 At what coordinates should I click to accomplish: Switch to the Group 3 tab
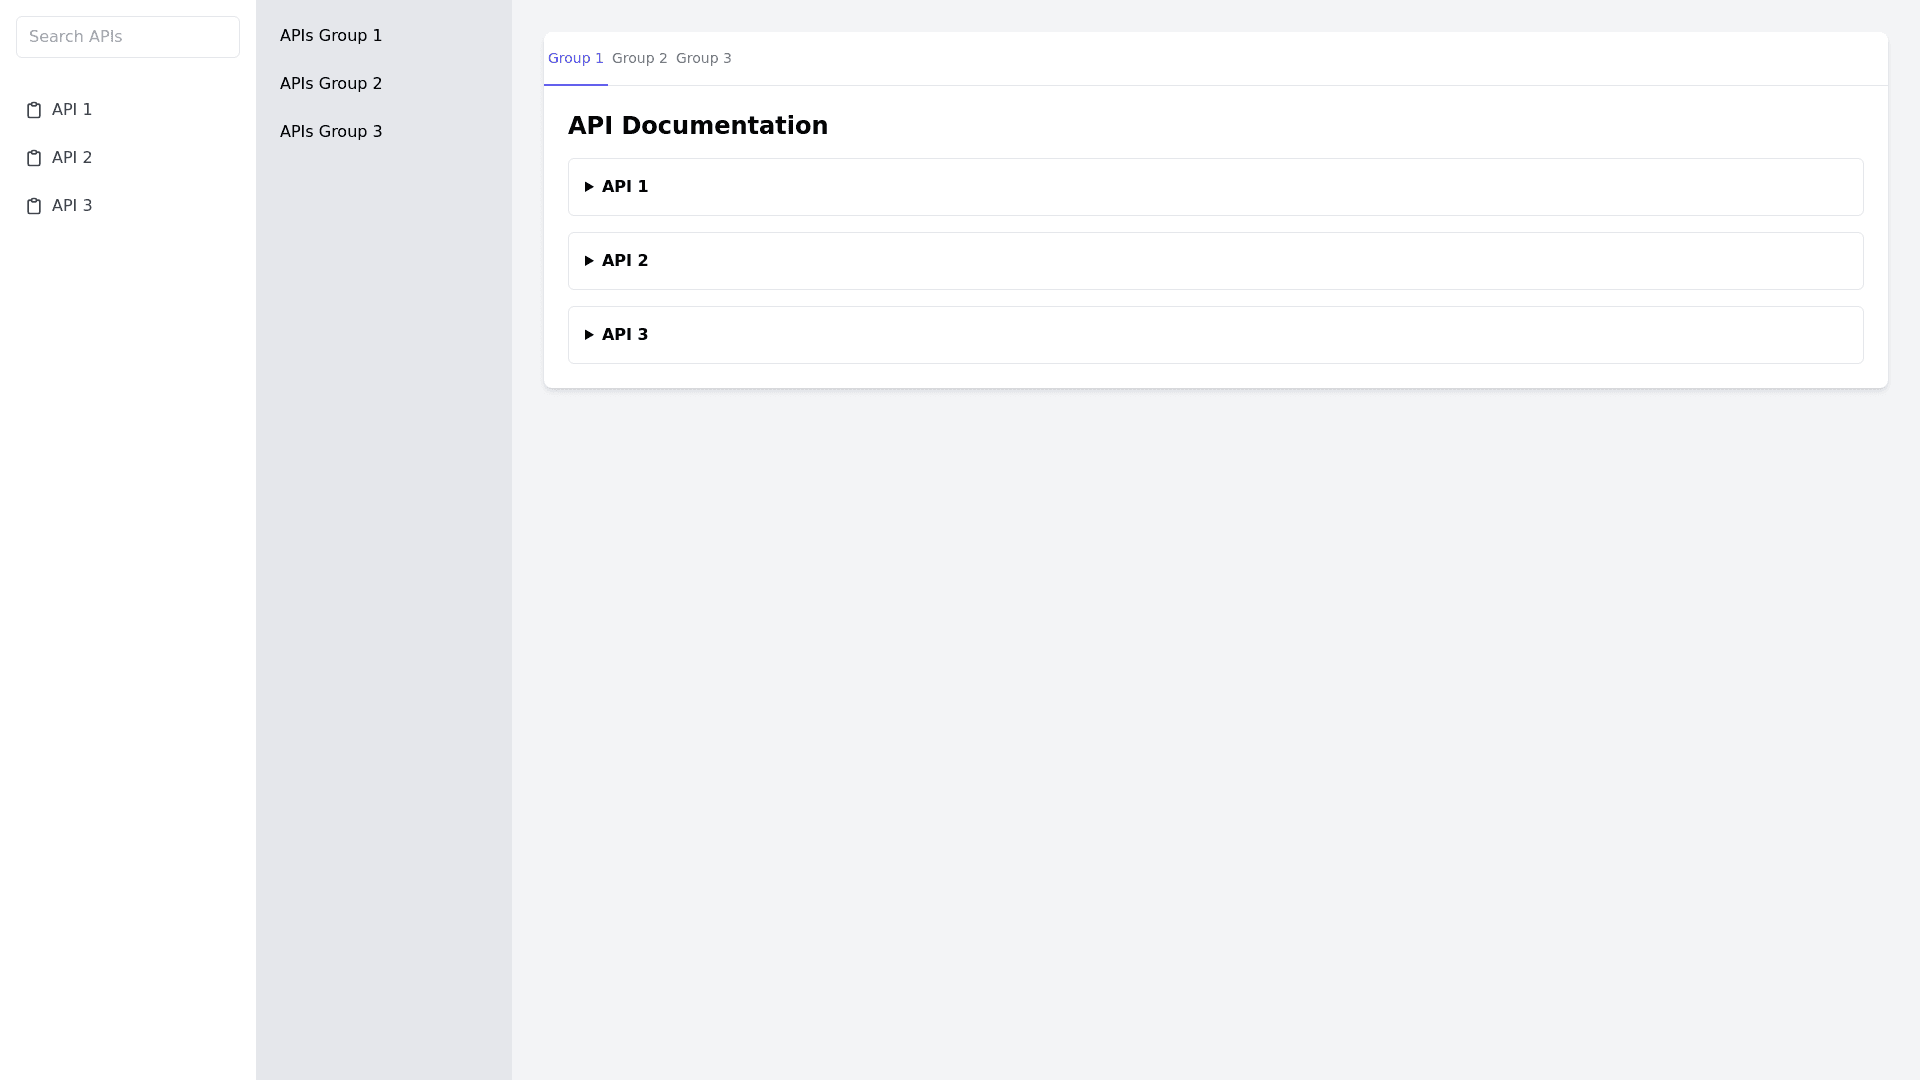[704, 58]
